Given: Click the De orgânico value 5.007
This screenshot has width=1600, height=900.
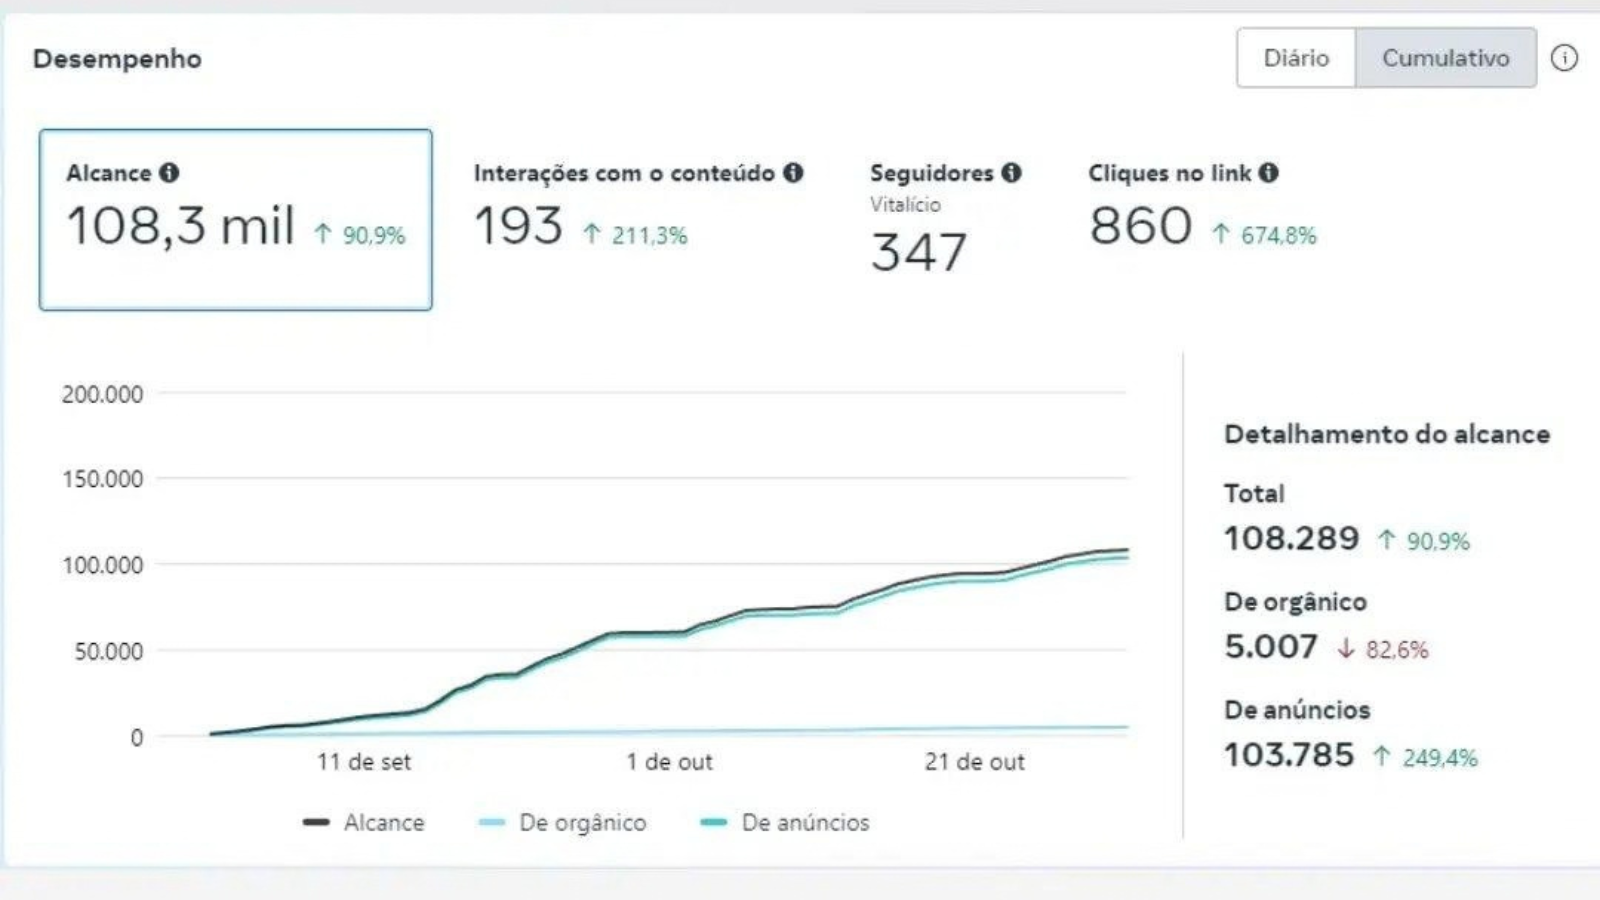Looking at the screenshot, I should pos(1271,647).
